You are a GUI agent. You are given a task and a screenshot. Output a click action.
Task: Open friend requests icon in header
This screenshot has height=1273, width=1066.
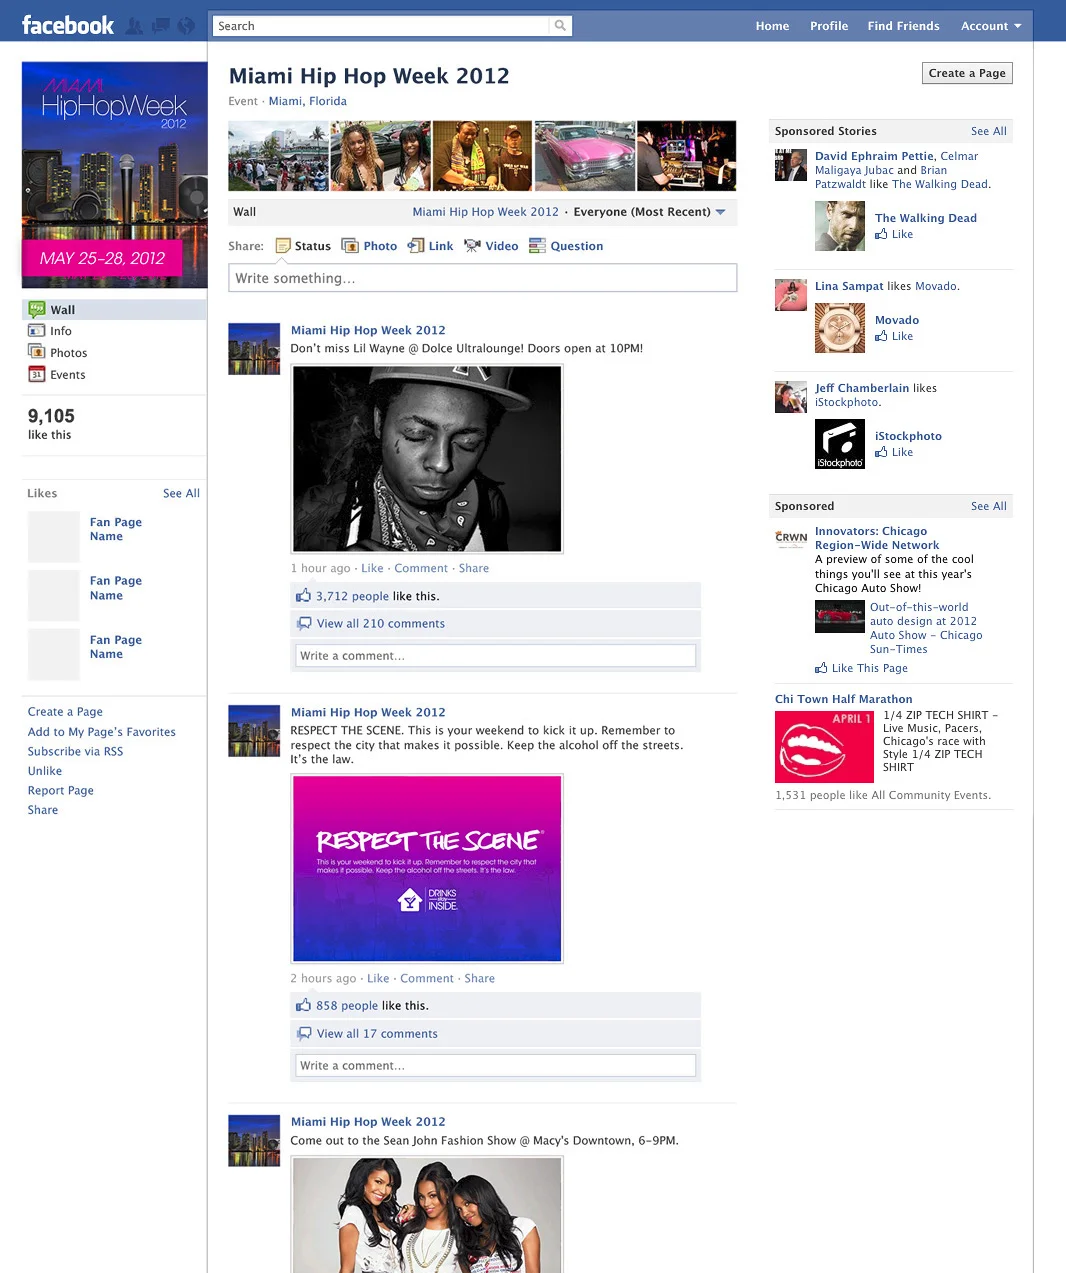tap(134, 26)
